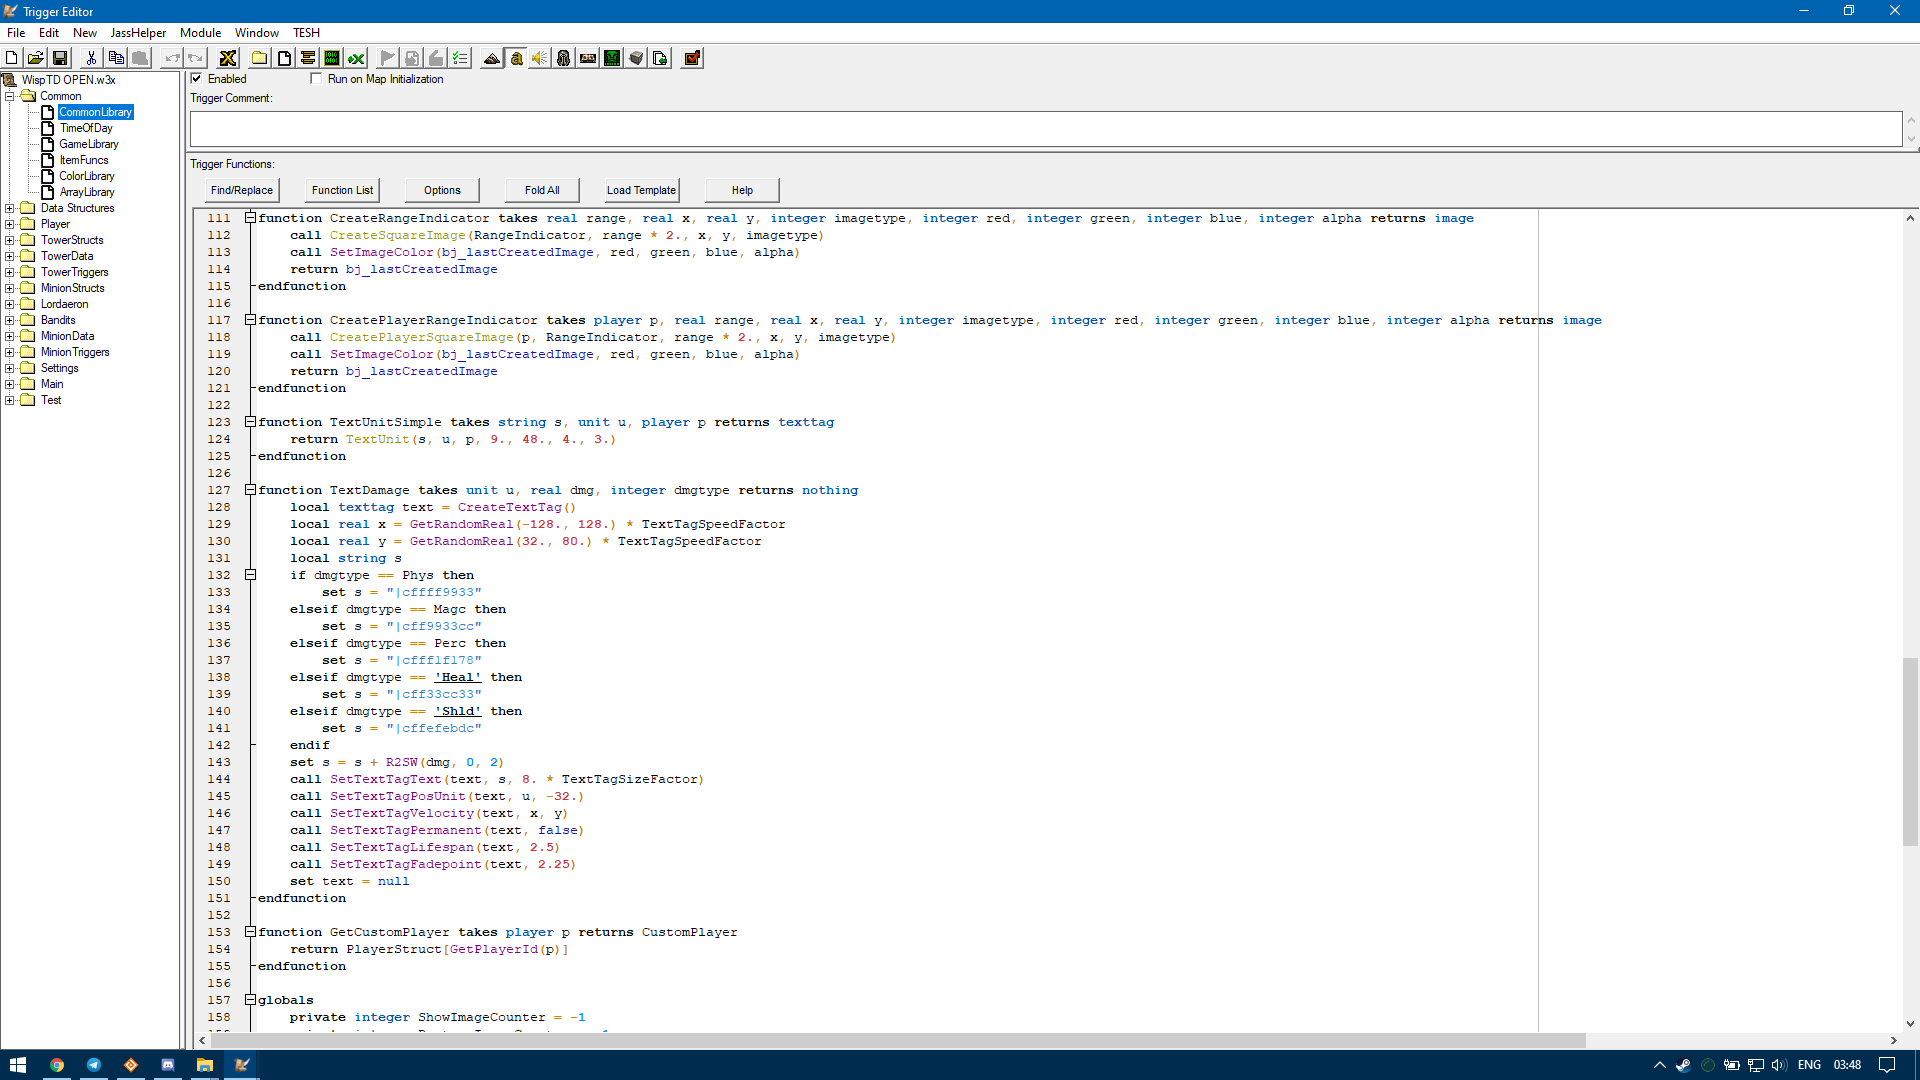This screenshot has width=1920, height=1080.
Task: Expand the Settings folder node
Action: (x=10, y=368)
